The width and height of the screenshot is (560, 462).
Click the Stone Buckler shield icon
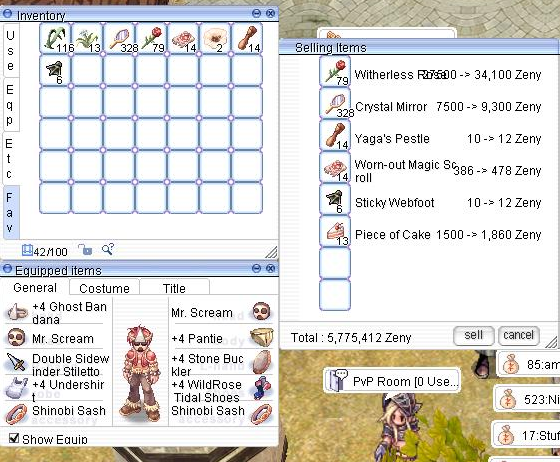[x=262, y=362]
